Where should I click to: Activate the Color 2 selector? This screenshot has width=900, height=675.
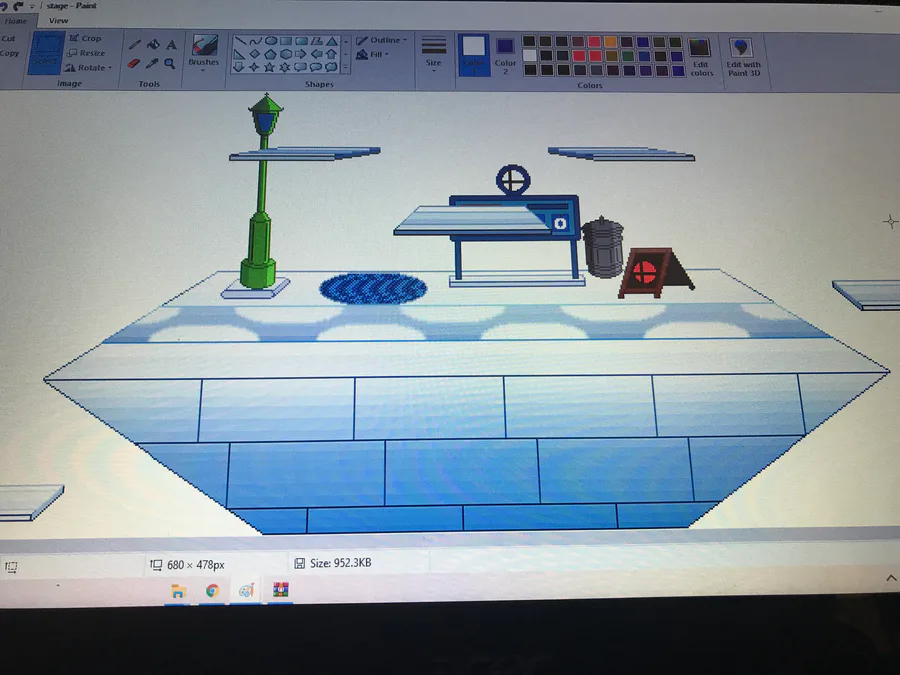click(x=505, y=56)
